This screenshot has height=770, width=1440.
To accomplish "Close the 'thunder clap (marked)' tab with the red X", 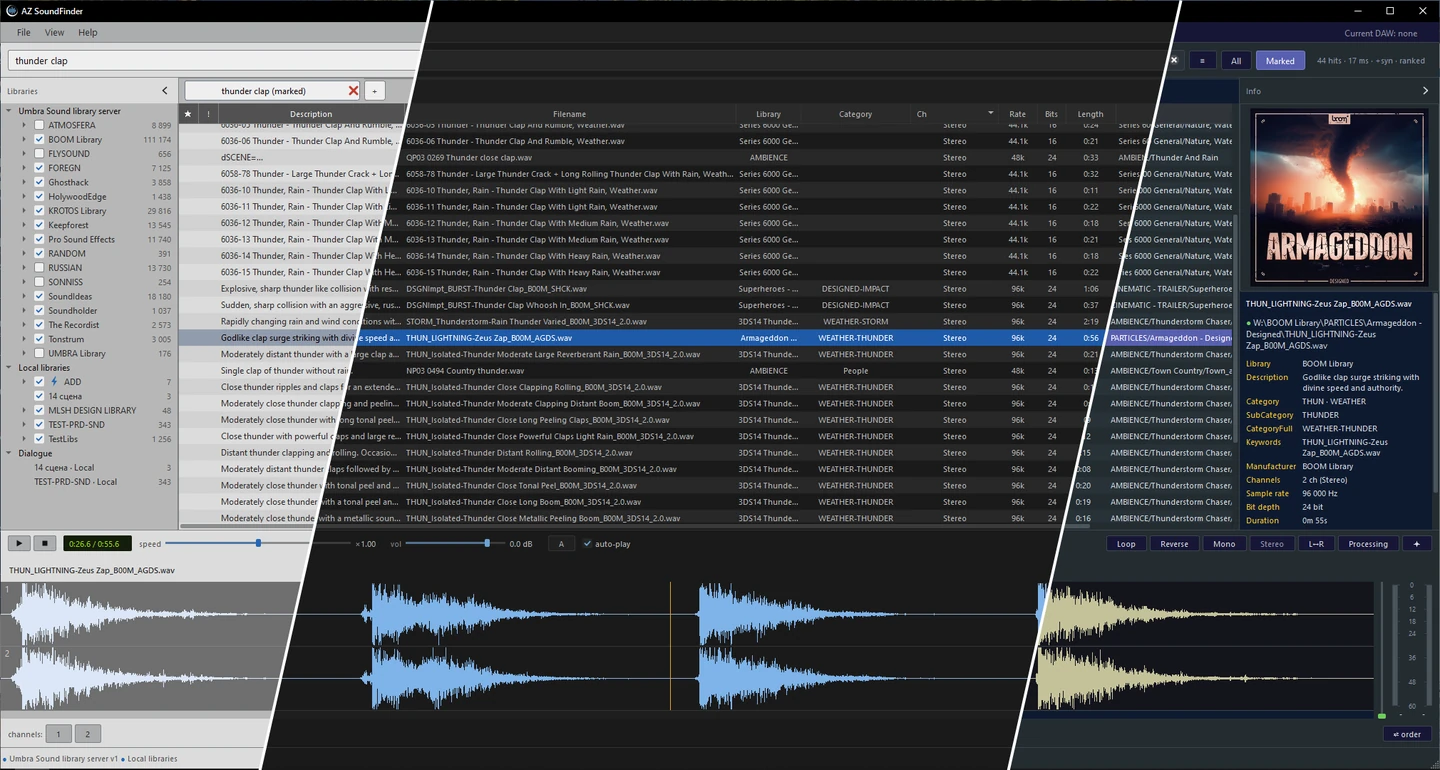I will (x=353, y=91).
